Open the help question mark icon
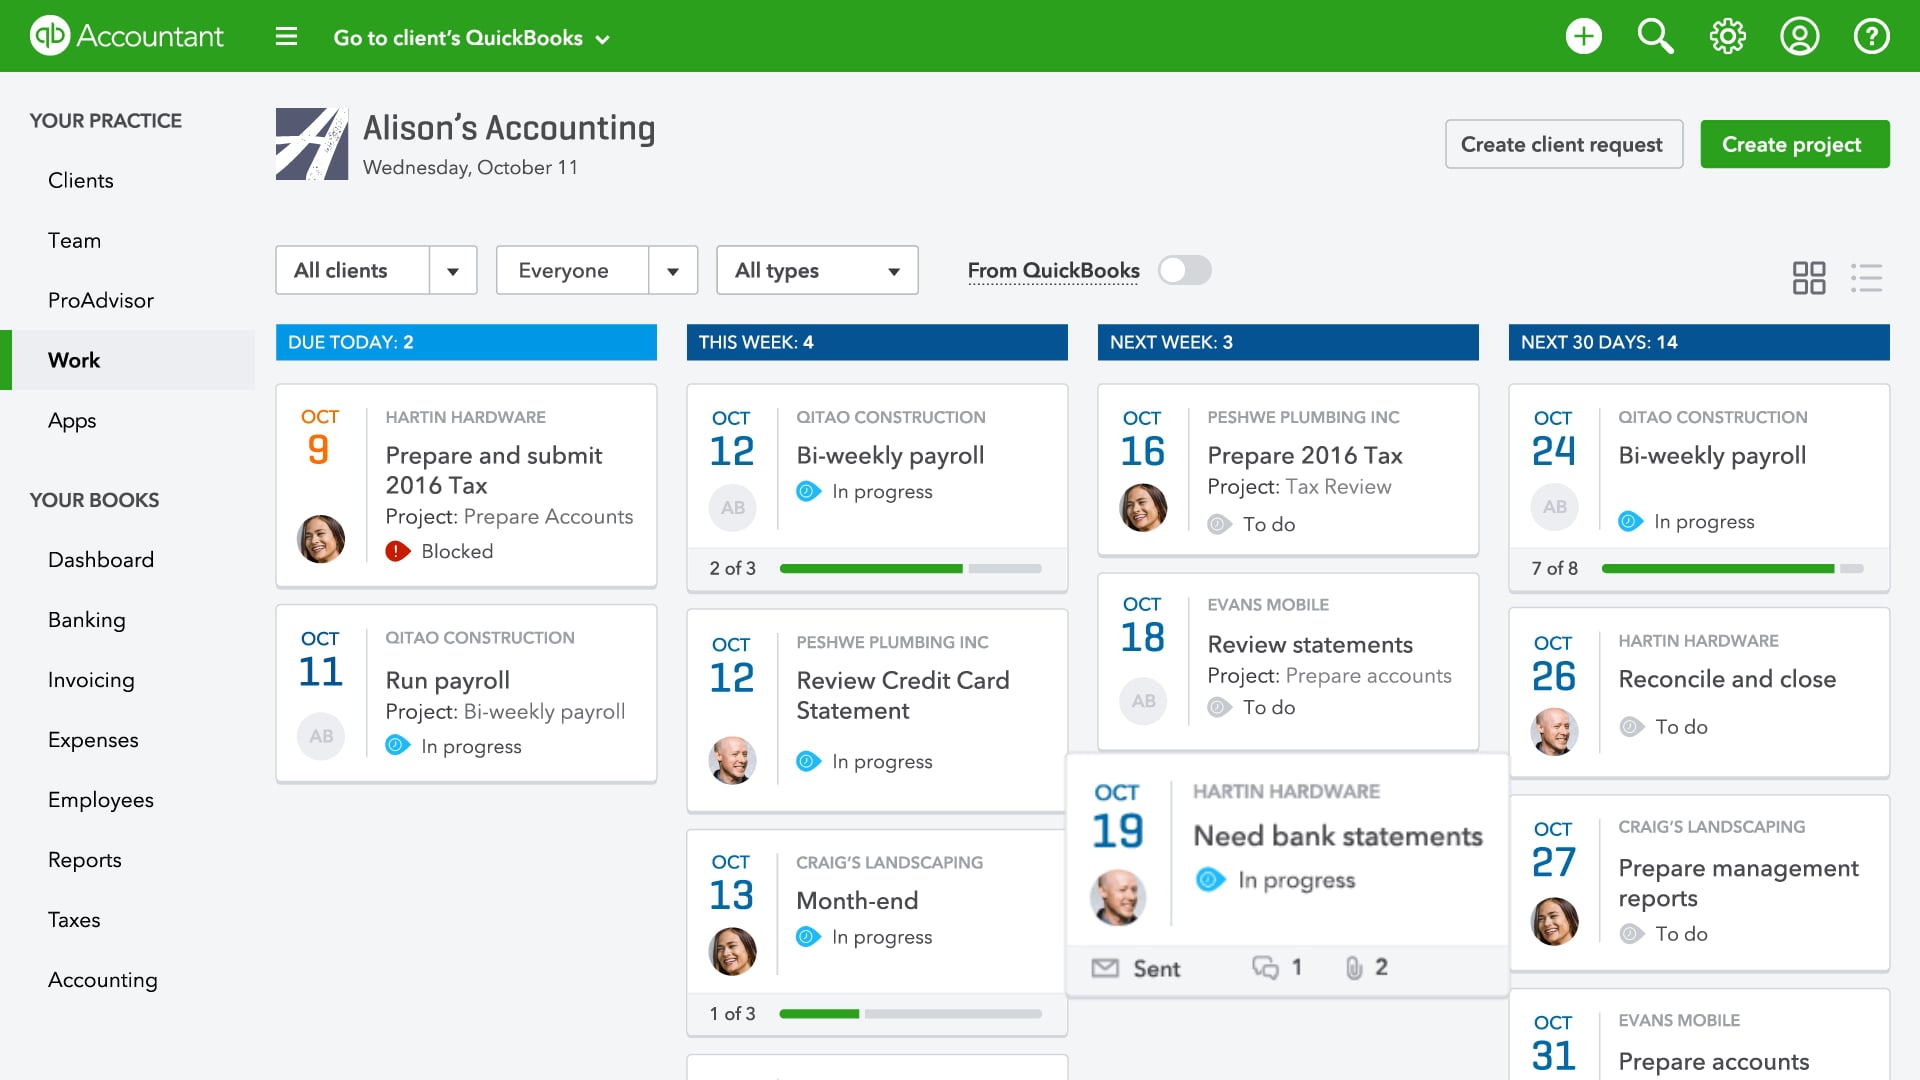This screenshot has height=1080, width=1920. coord(1871,37)
